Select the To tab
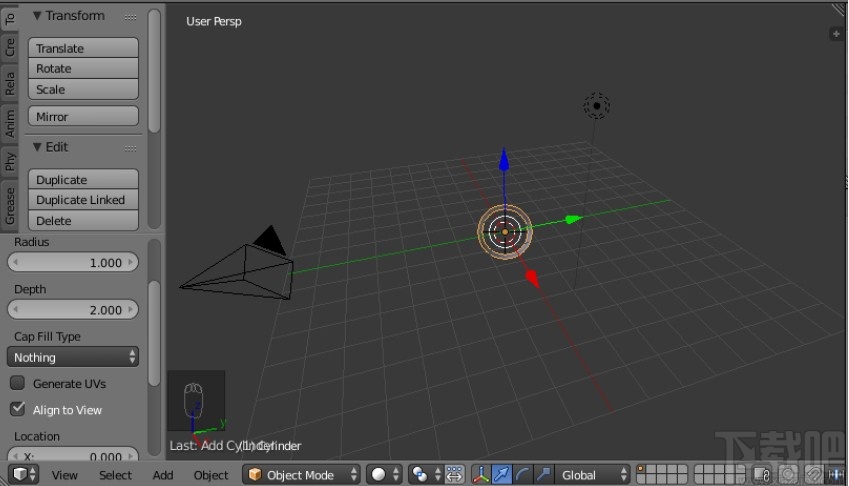849x486 pixels. click(9, 19)
